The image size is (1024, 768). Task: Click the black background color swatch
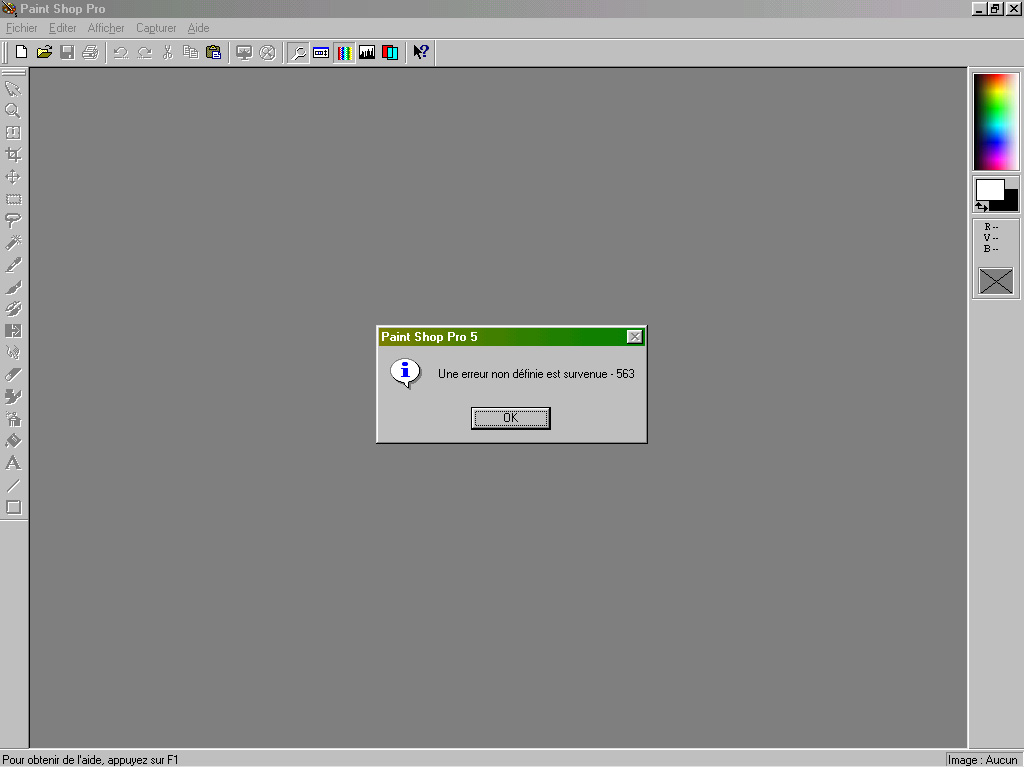click(x=1011, y=202)
